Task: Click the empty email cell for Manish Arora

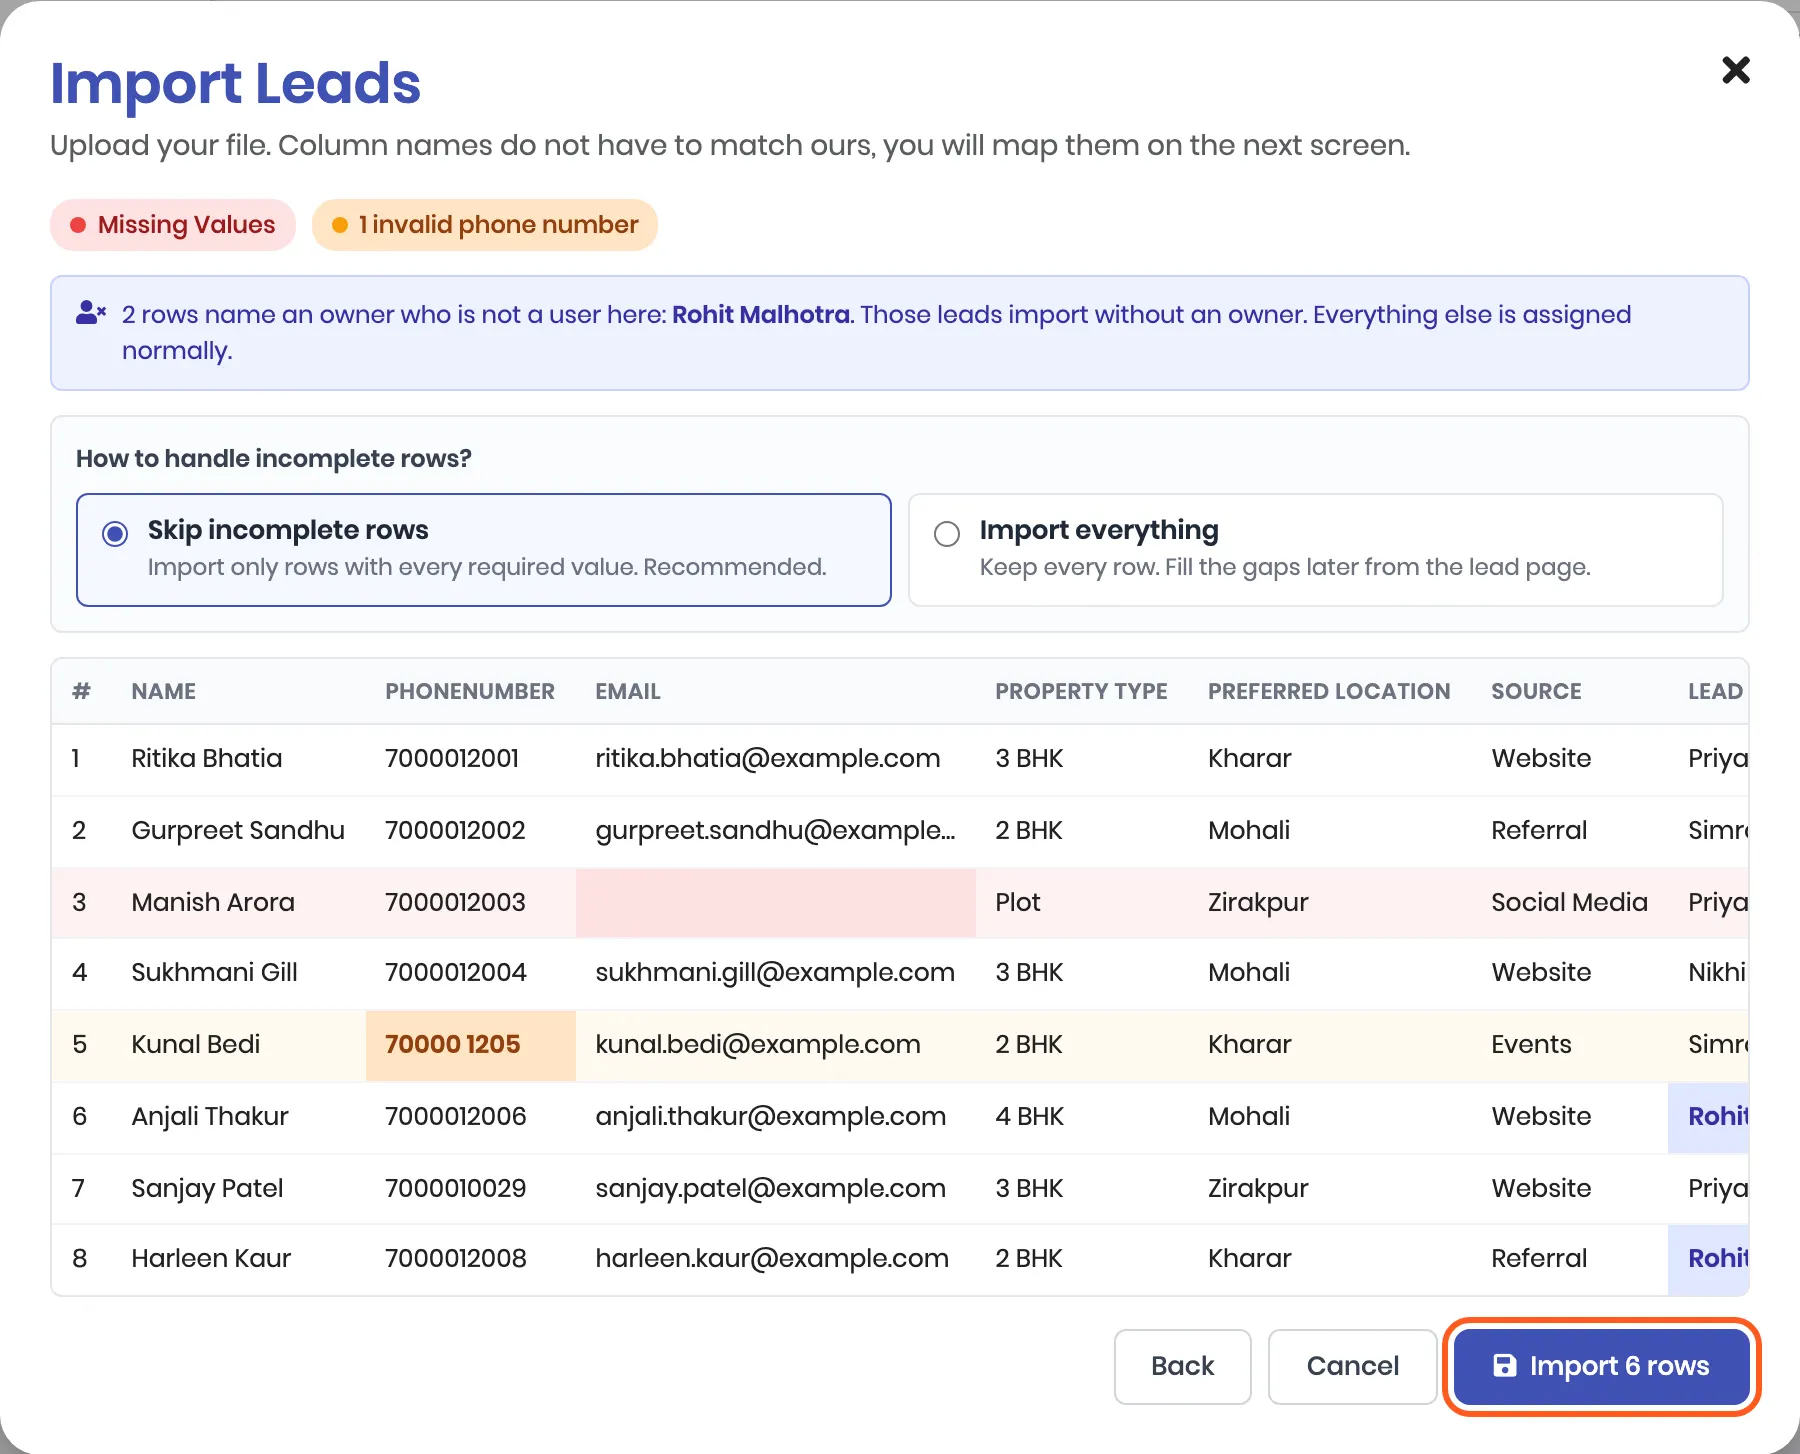Action: point(776,903)
